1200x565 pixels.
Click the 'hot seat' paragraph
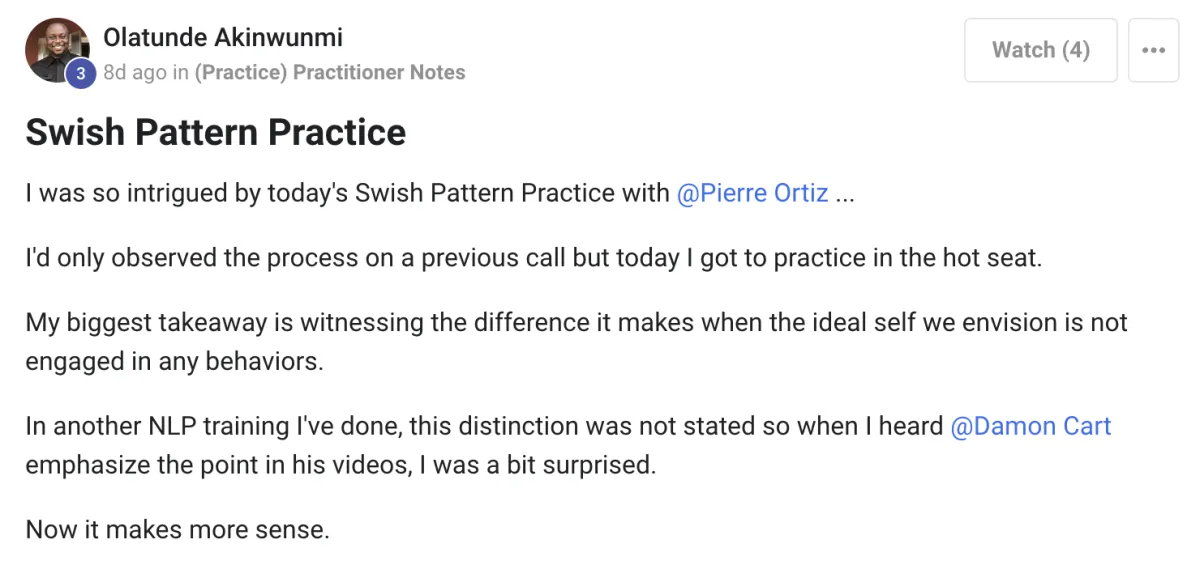pyautogui.click(x=534, y=258)
